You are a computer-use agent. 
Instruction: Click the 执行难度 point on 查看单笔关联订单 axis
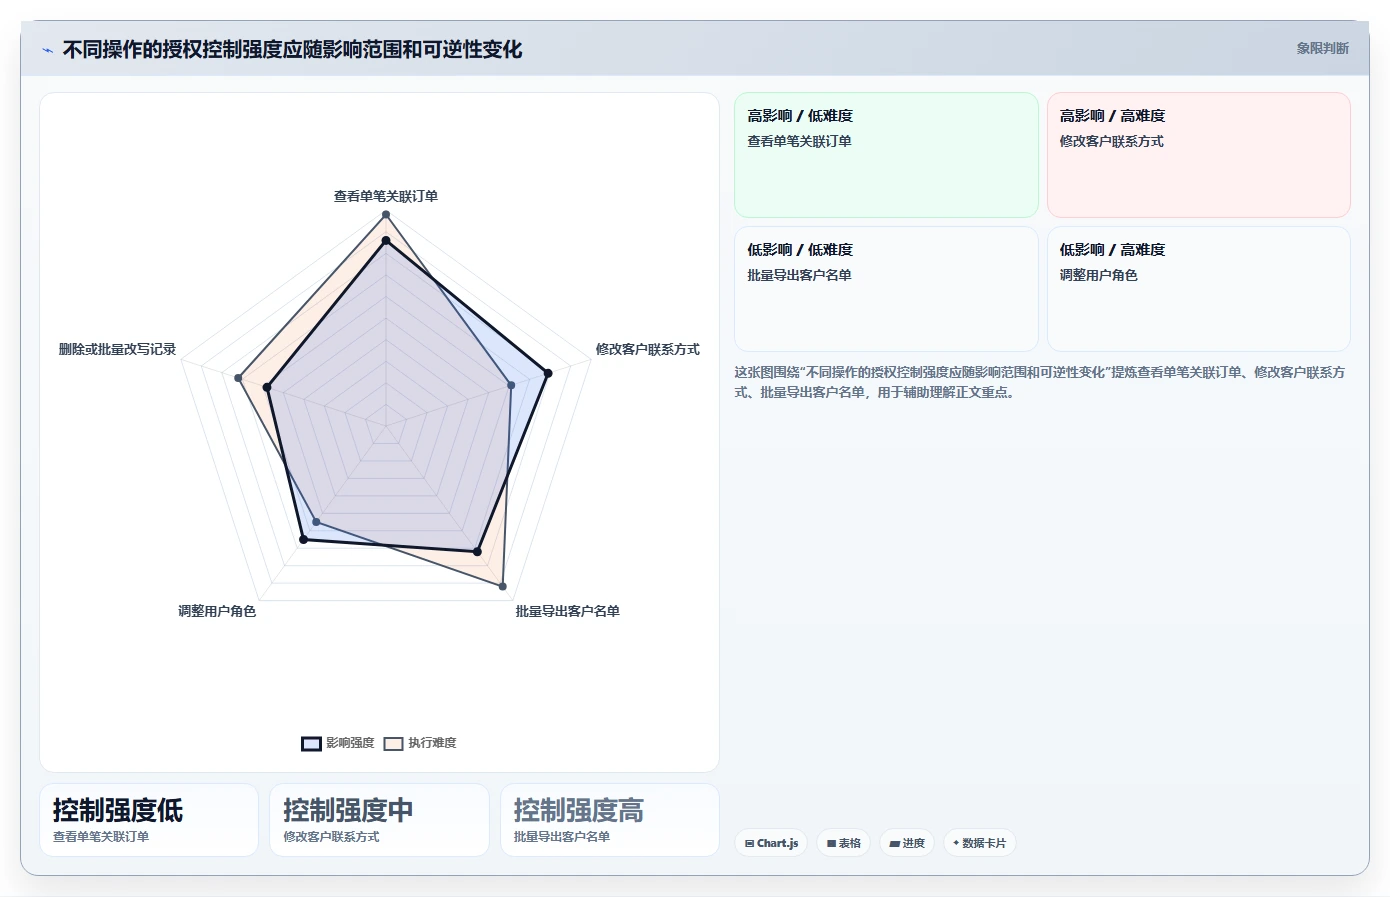click(386, 215)
